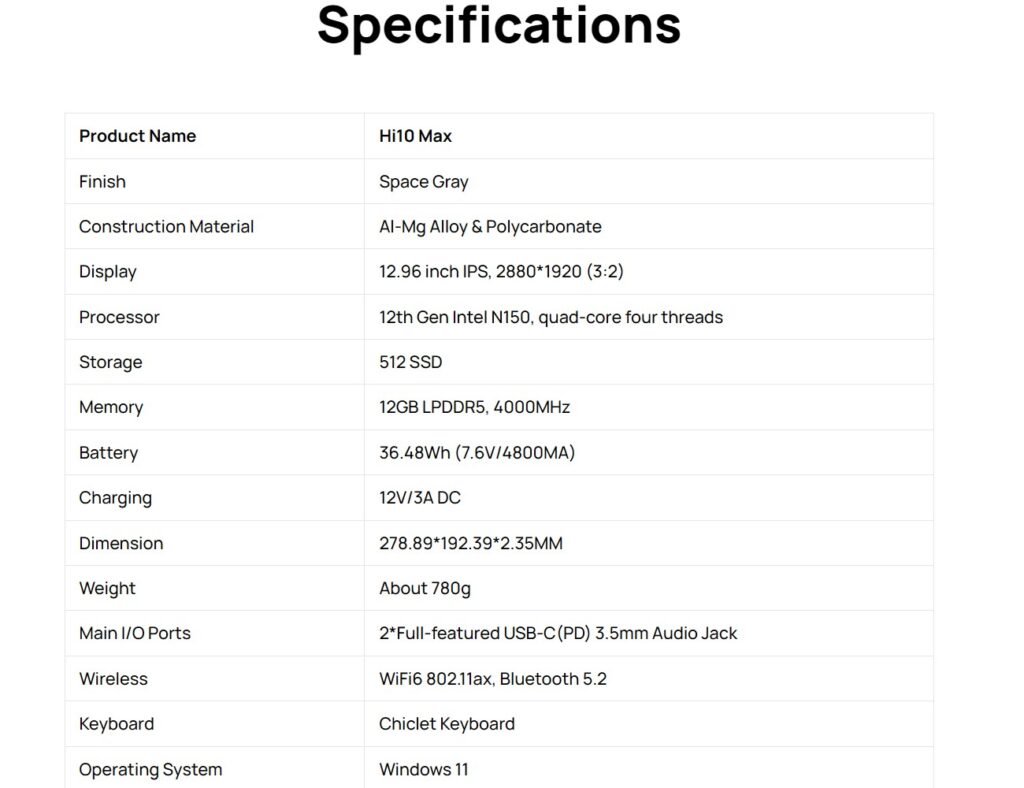Click the Chiclet Keyboard value

446,724
